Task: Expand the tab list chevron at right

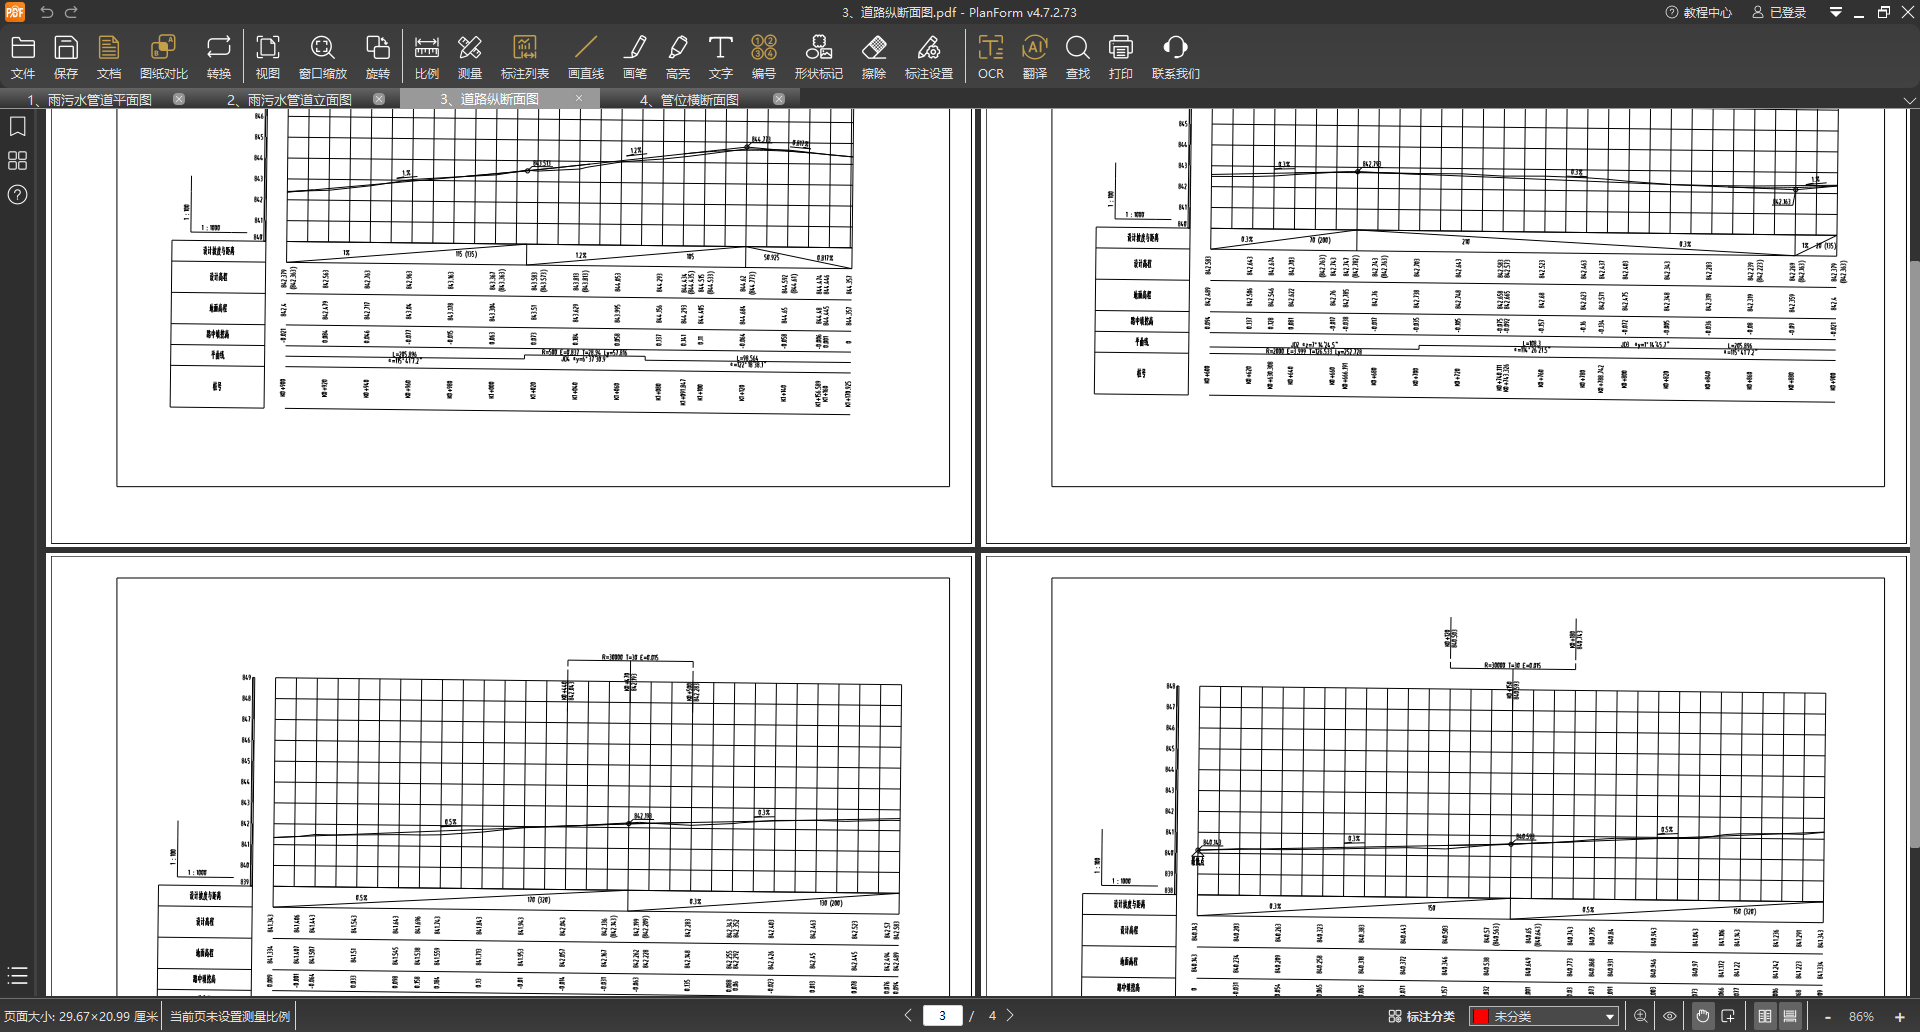Action: (x=1909, y=100)
